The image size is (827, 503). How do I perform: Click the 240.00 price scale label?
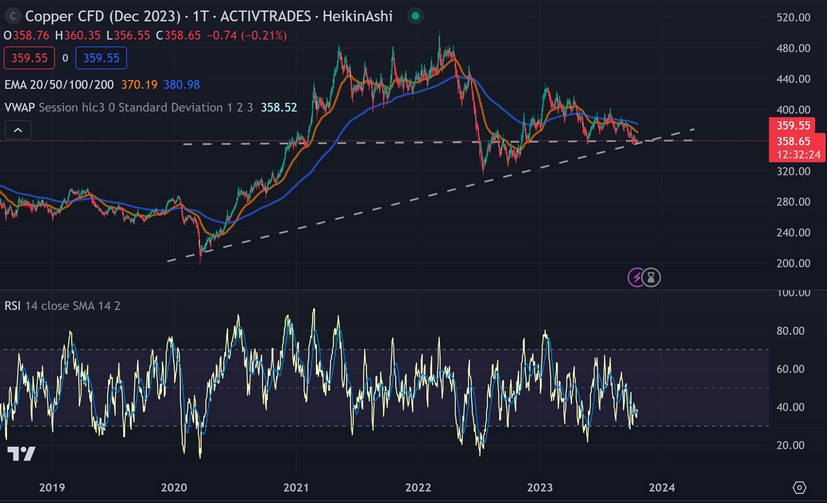793,232
